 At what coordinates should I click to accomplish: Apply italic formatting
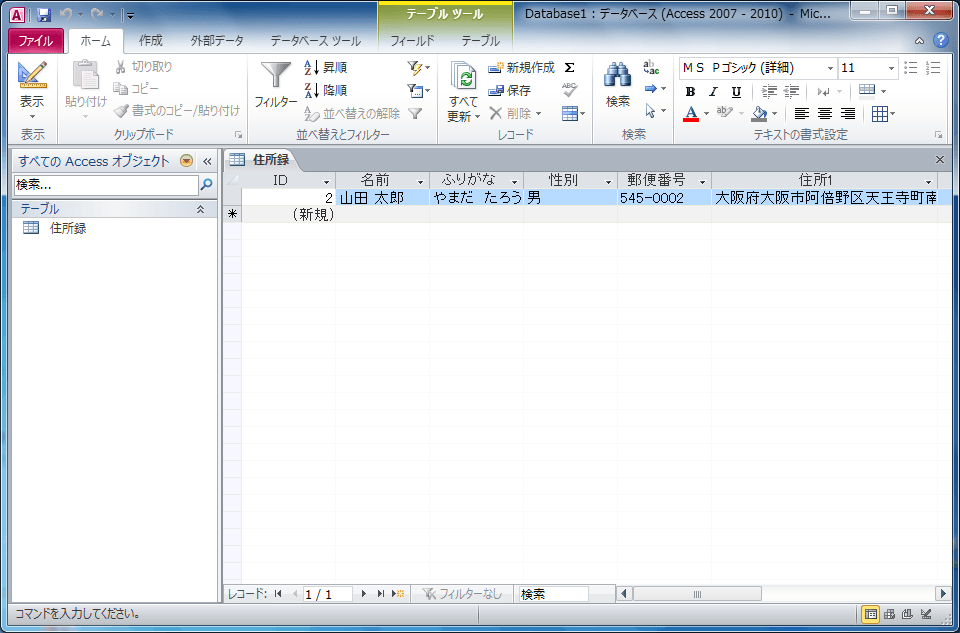point(713,92)
